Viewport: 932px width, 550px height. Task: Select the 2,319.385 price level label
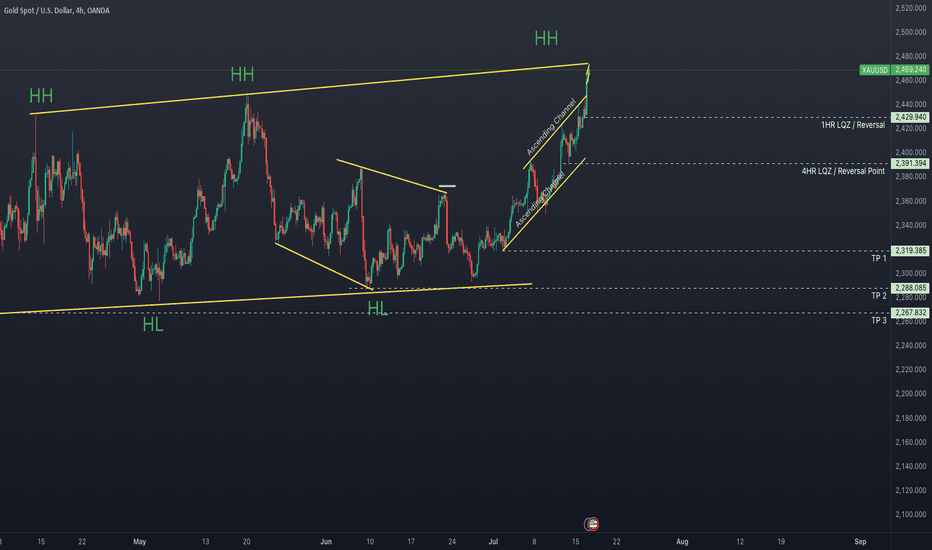coord(909,251)
